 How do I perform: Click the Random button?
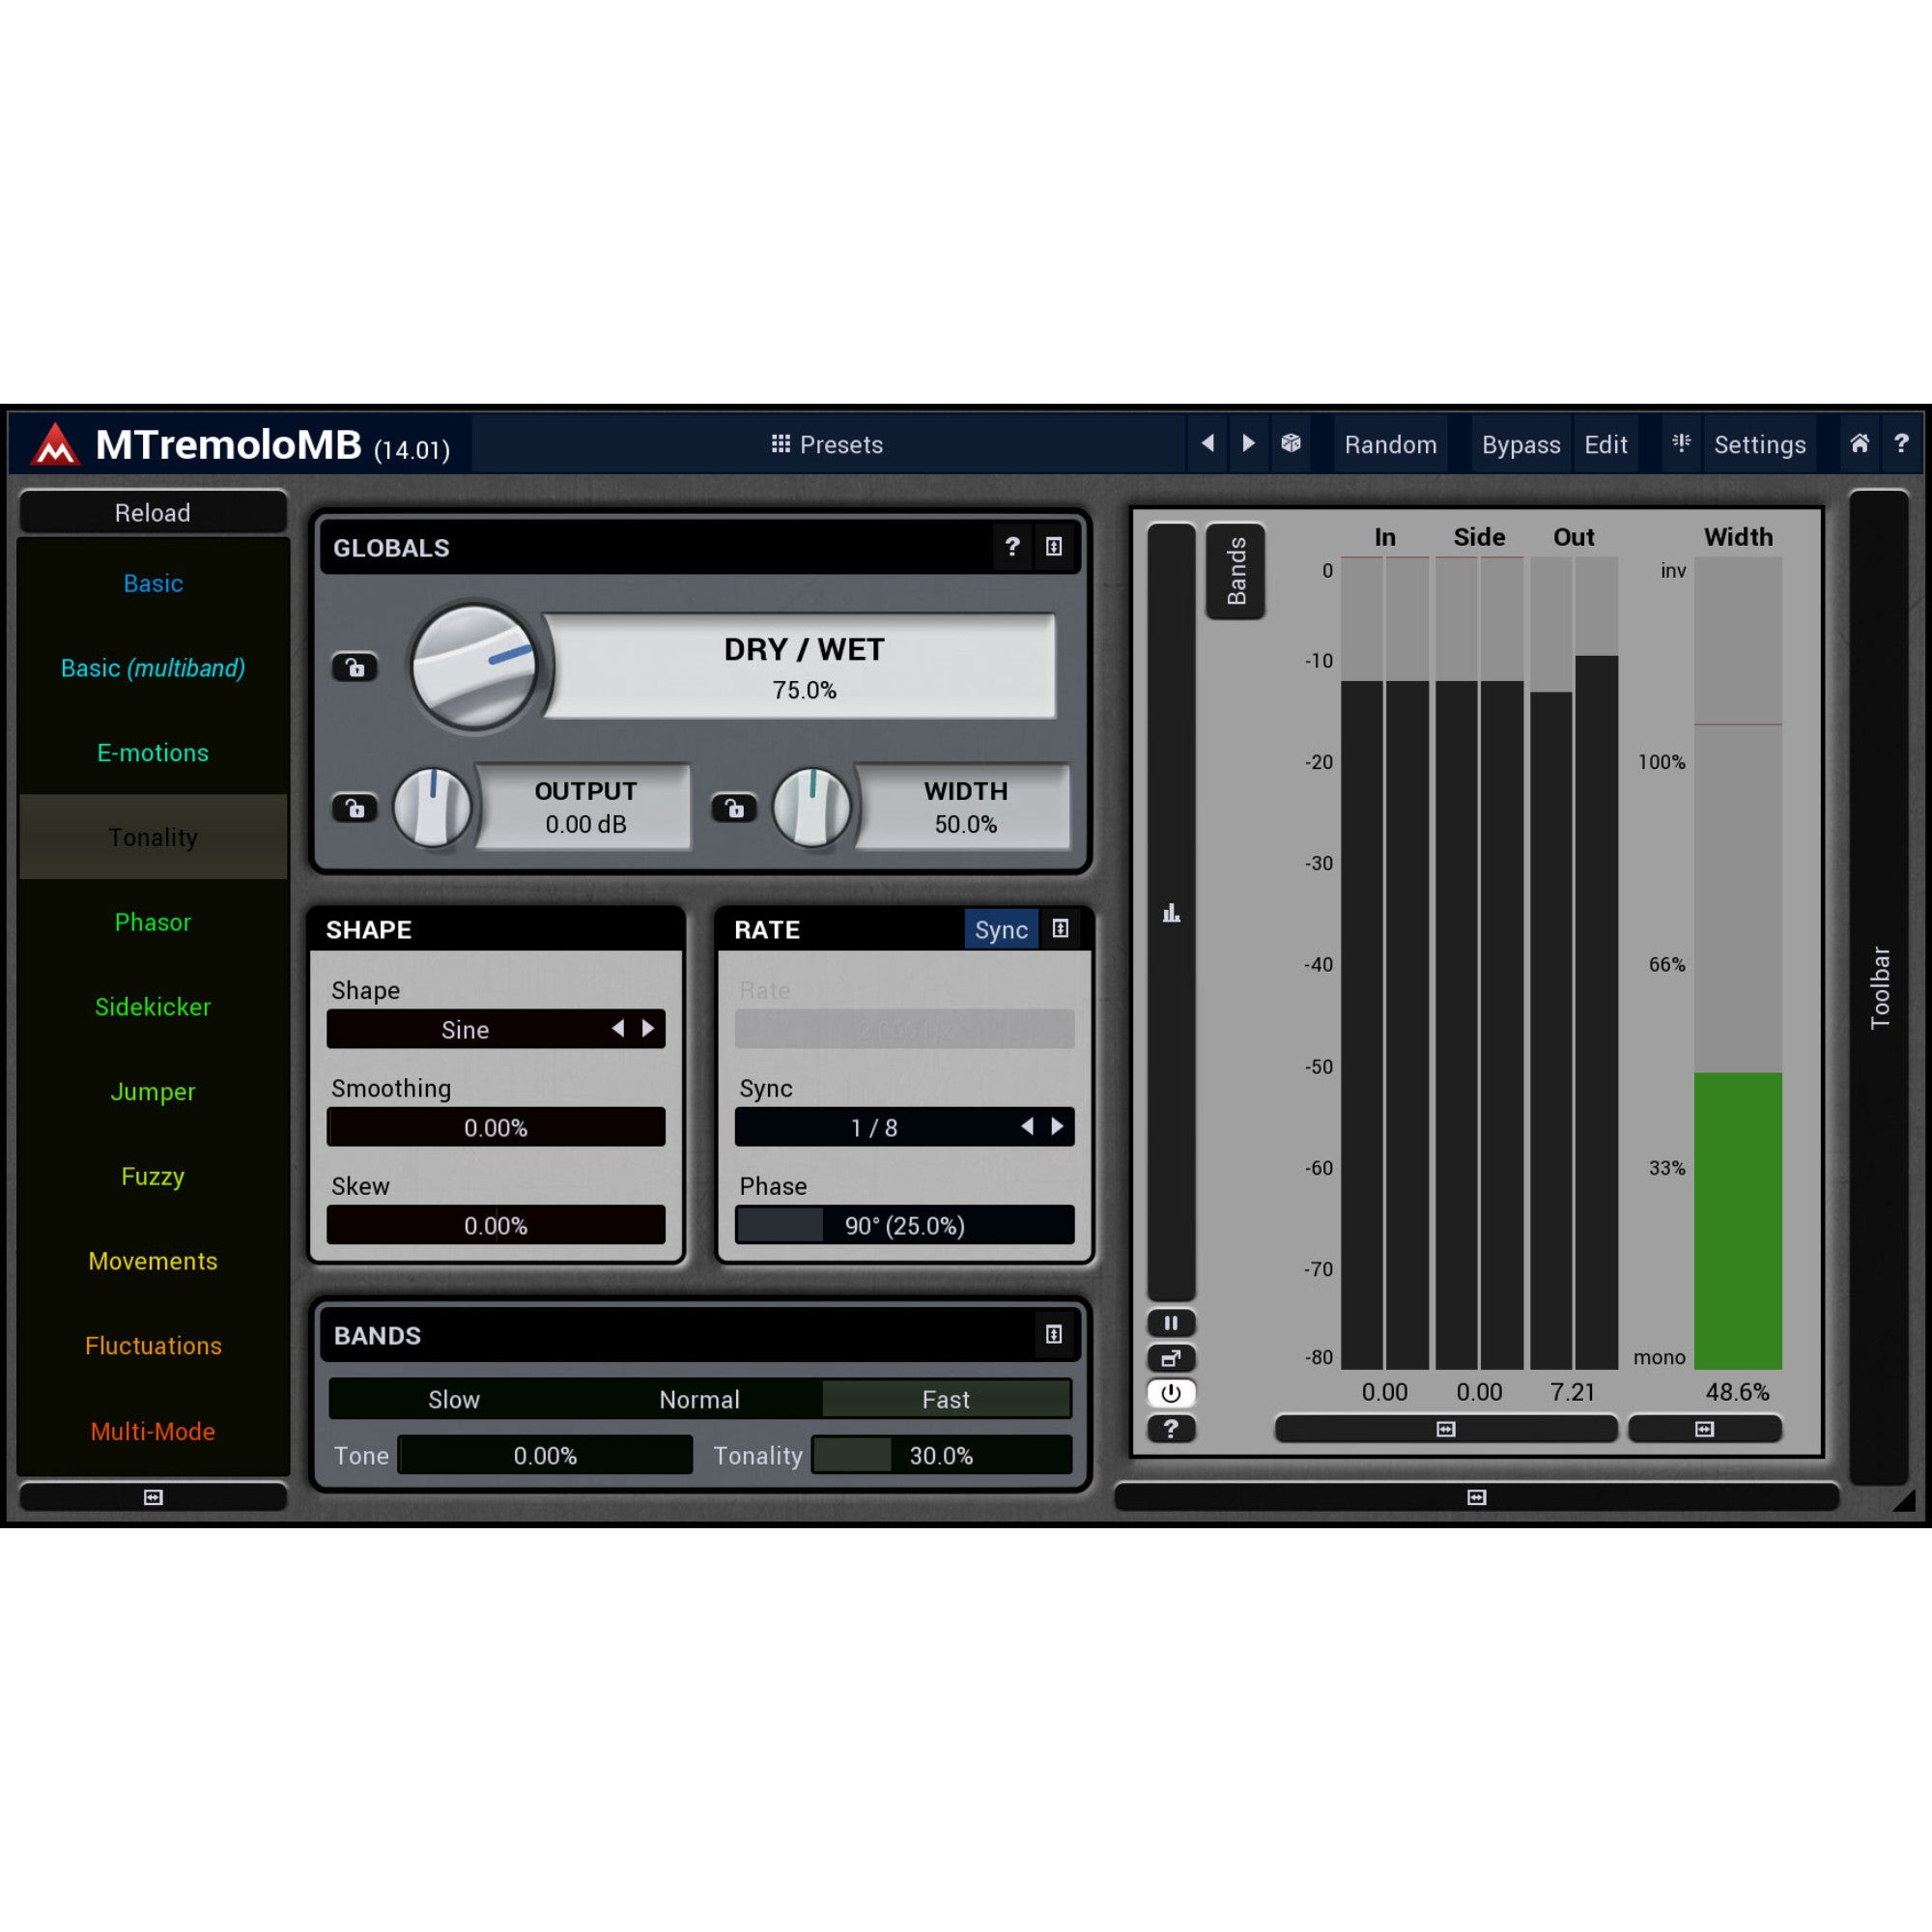[x=1390, y=444]
